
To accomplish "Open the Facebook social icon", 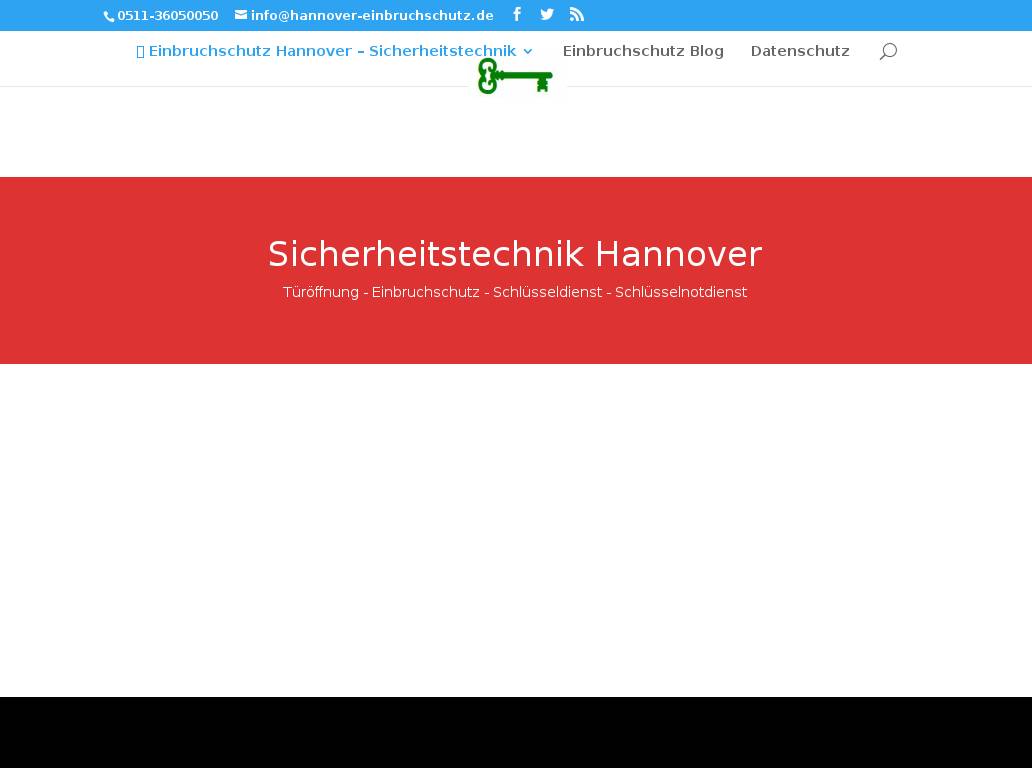I will pyautogui.click(x=517, y=14).
